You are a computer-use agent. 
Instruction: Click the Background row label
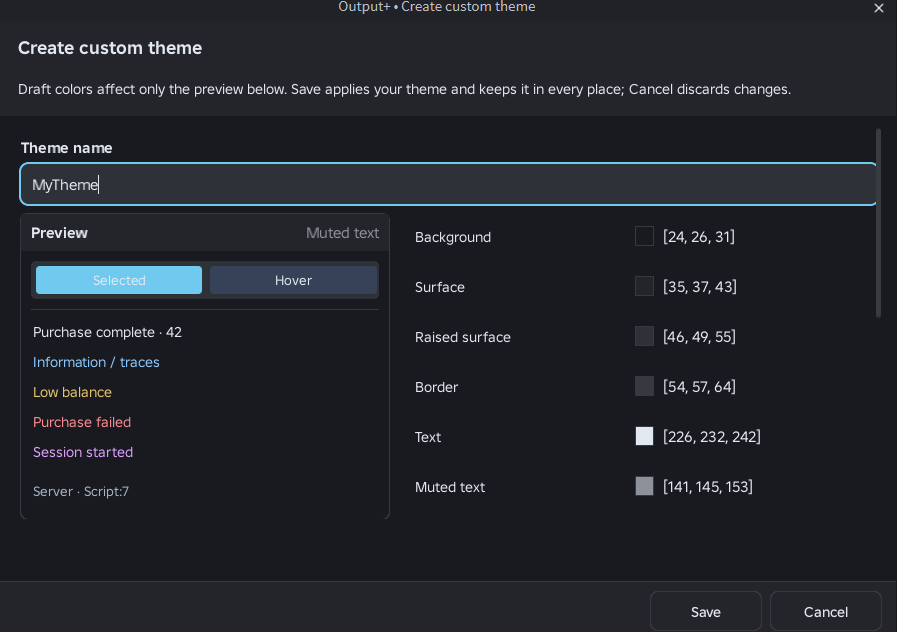(x=453, y=237)
